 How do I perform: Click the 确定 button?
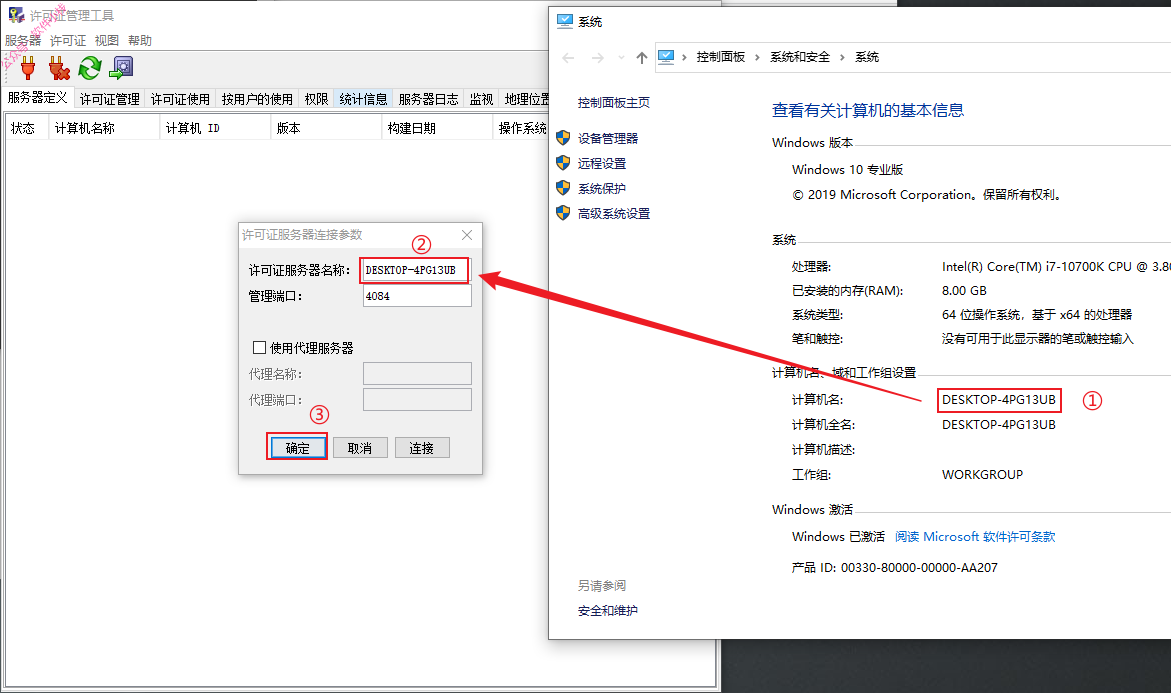(297, 447)
